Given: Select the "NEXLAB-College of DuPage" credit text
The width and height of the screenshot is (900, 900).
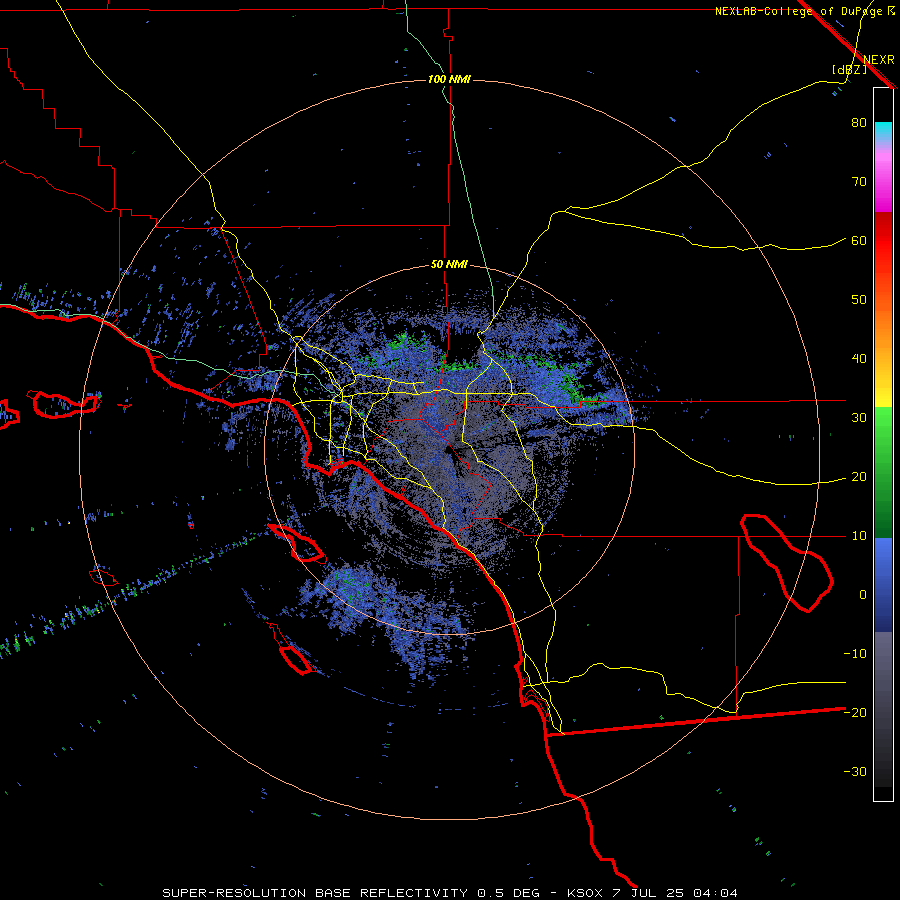Looking at the screenshot, I should 800,11.
